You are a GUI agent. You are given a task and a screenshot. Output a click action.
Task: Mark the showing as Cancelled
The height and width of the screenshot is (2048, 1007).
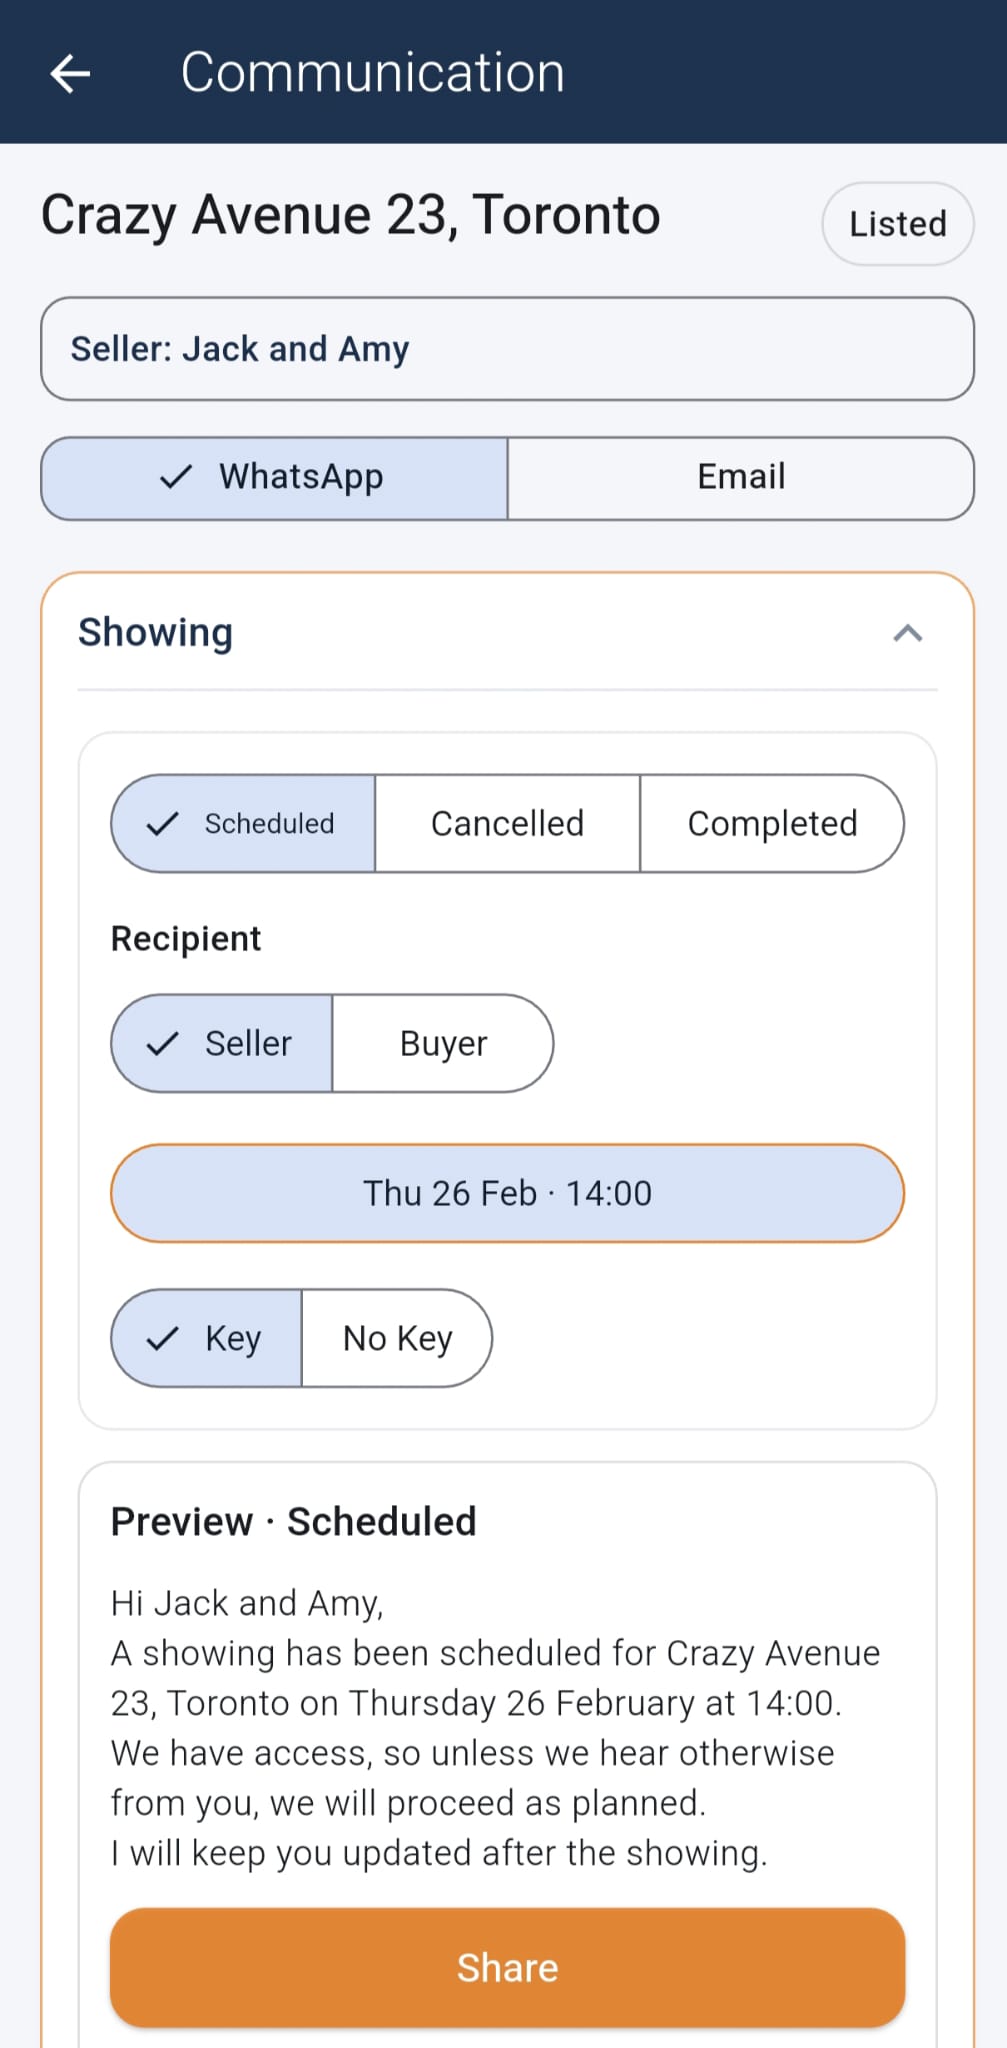pos(507,823)
